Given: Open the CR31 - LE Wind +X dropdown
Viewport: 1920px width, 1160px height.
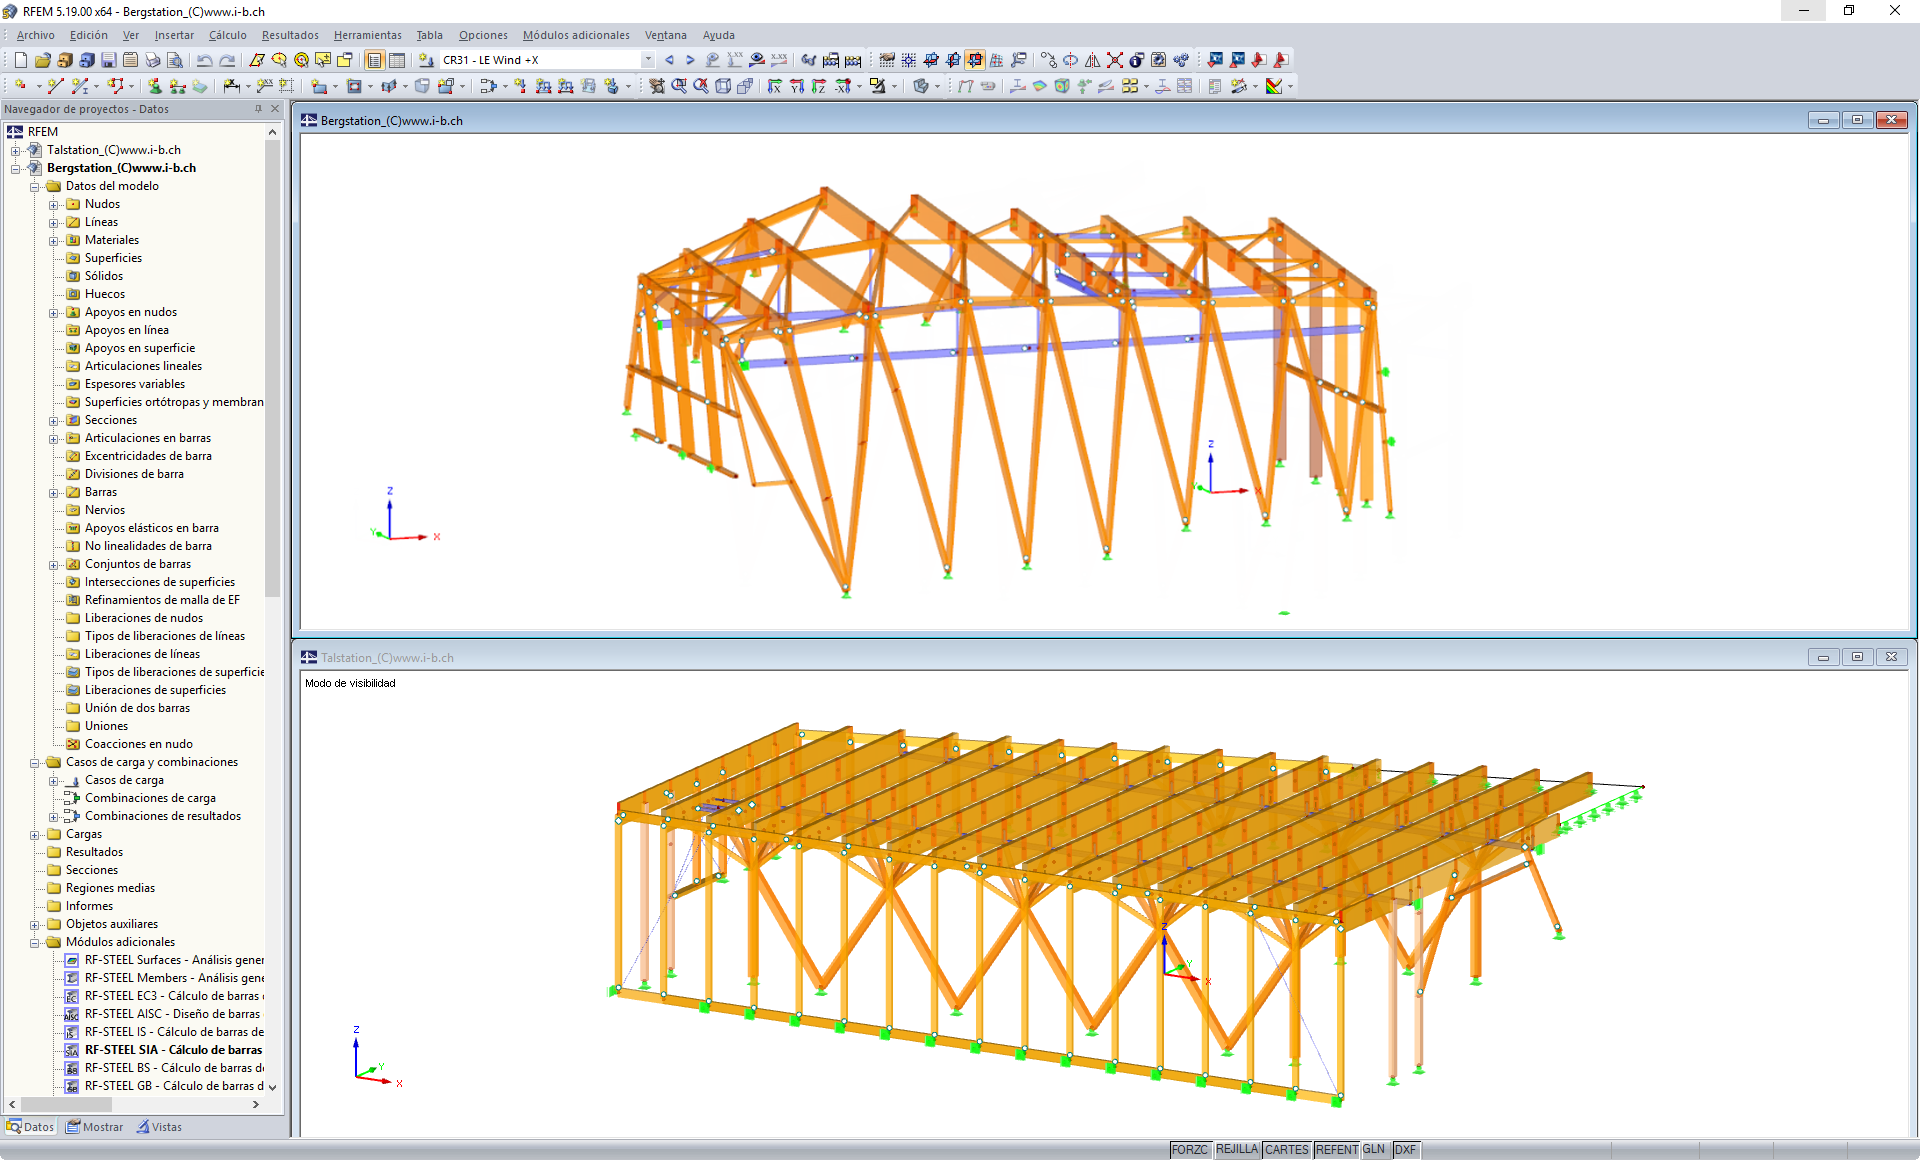Looking at the screenshot, I should [648, 60].
